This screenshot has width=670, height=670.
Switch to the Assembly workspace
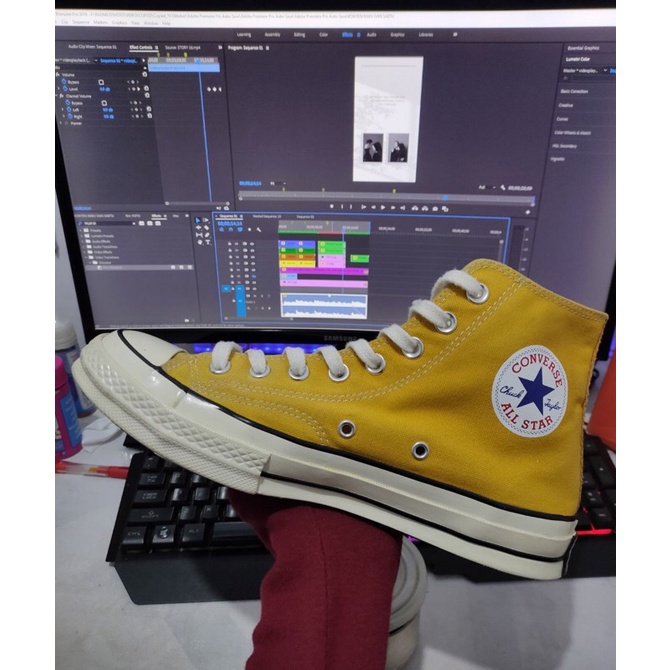click(x=272, y=35)
